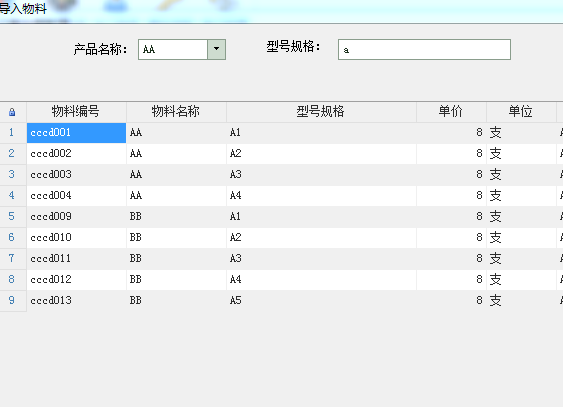The height and width of the screenshot is (407, 563).
Task: Click row header number 2
Action: point(13,154)
